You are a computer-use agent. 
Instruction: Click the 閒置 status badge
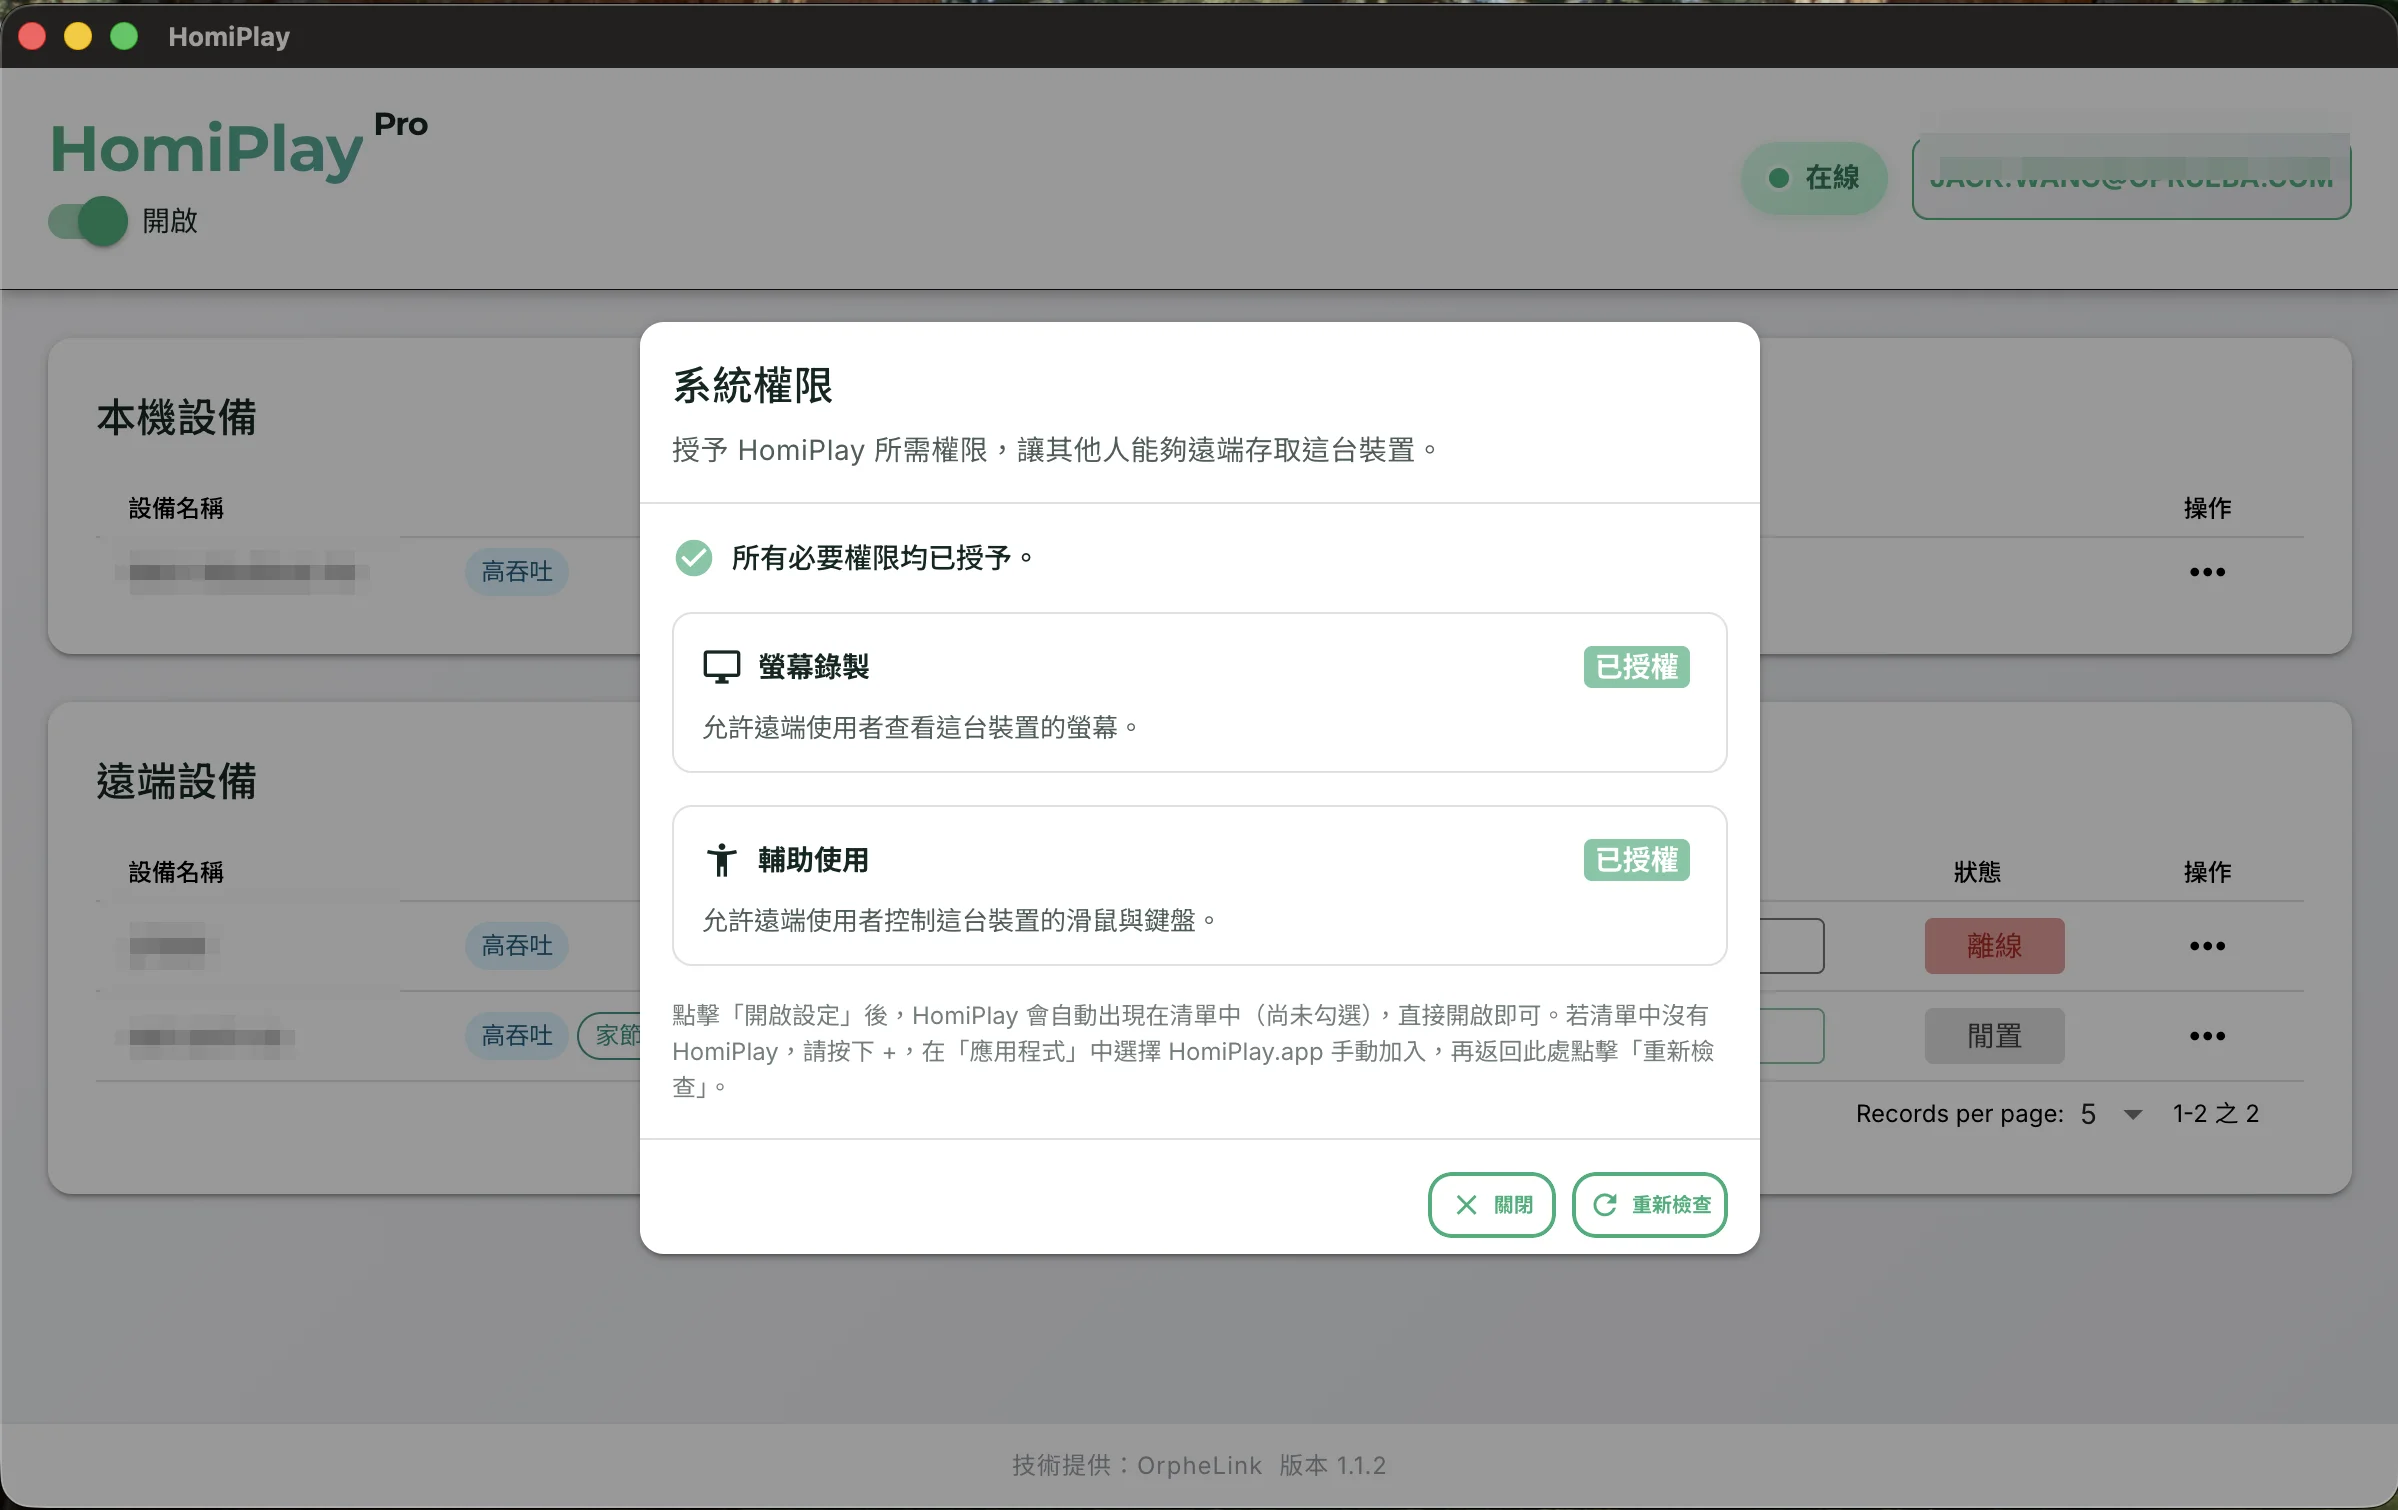(1994, 1036)
